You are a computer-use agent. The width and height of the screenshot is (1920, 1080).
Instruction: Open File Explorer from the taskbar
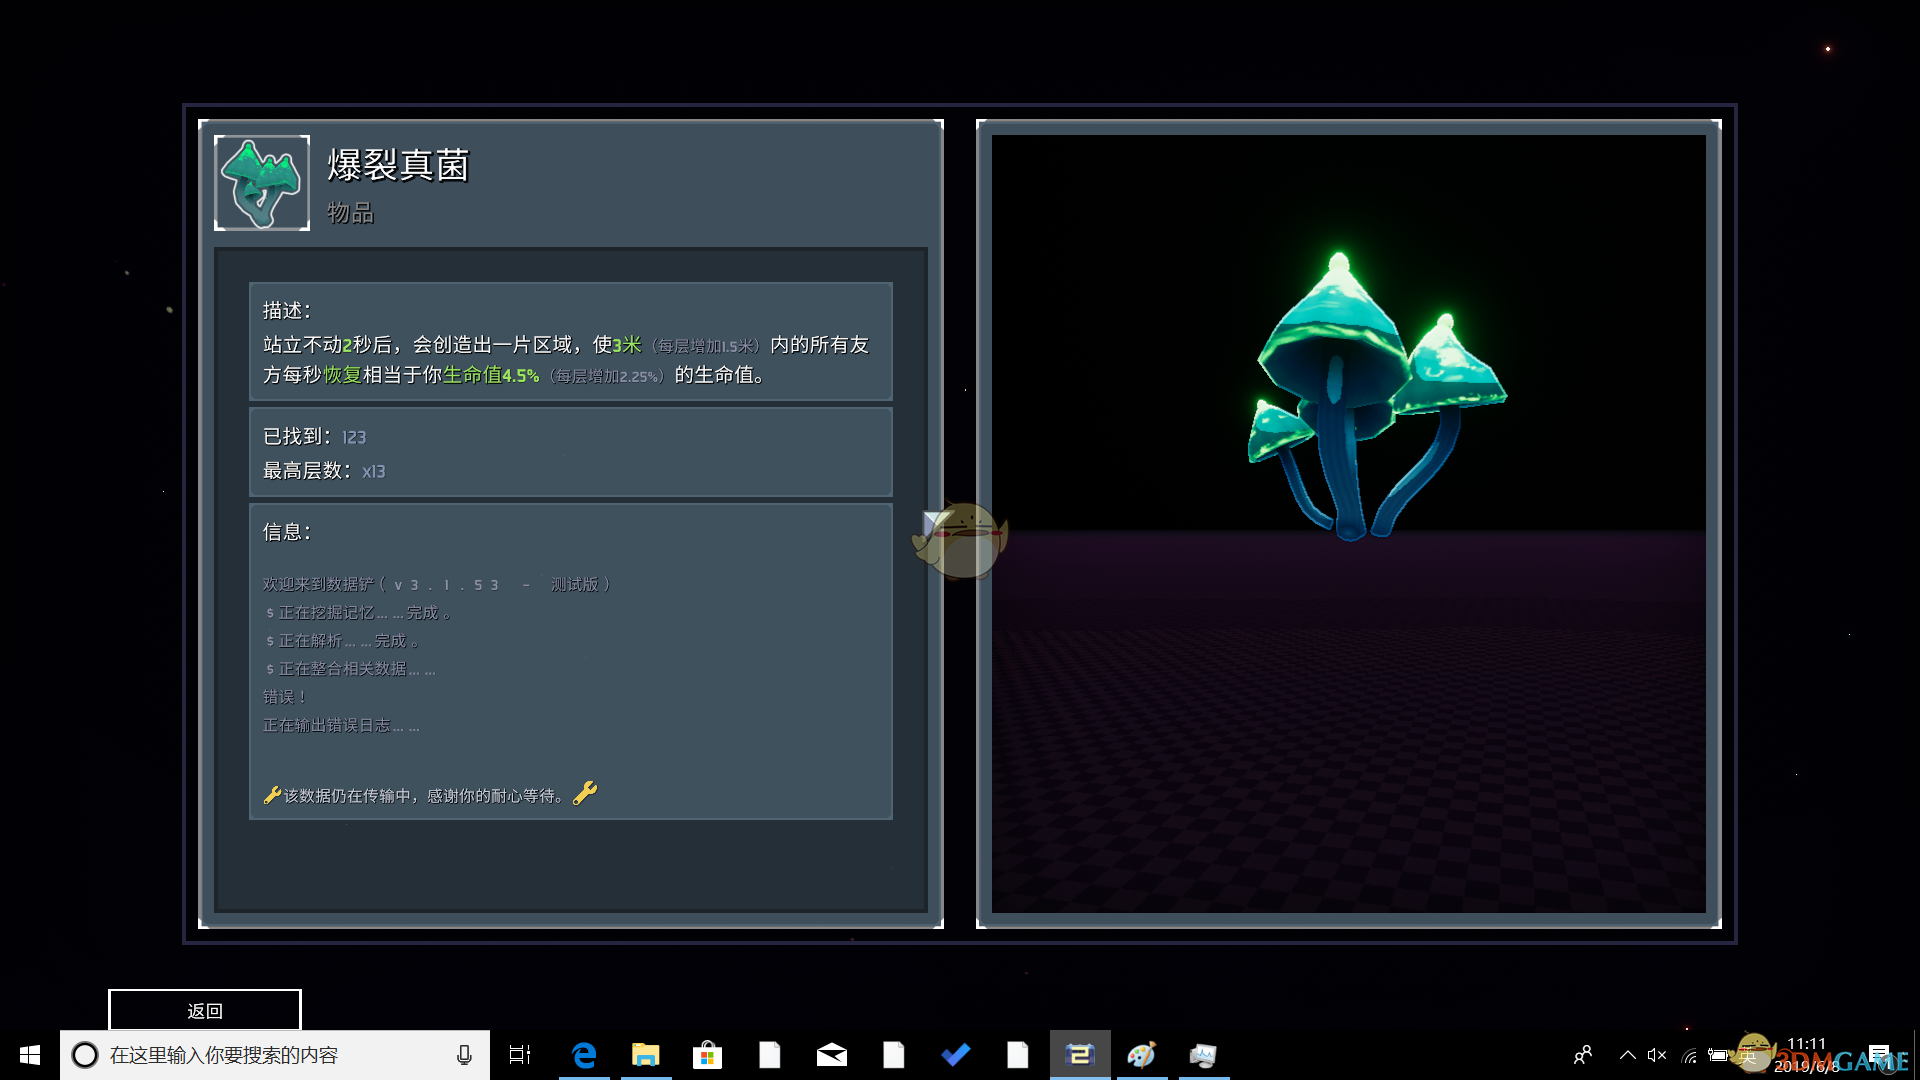click(x=646, y=1055)
